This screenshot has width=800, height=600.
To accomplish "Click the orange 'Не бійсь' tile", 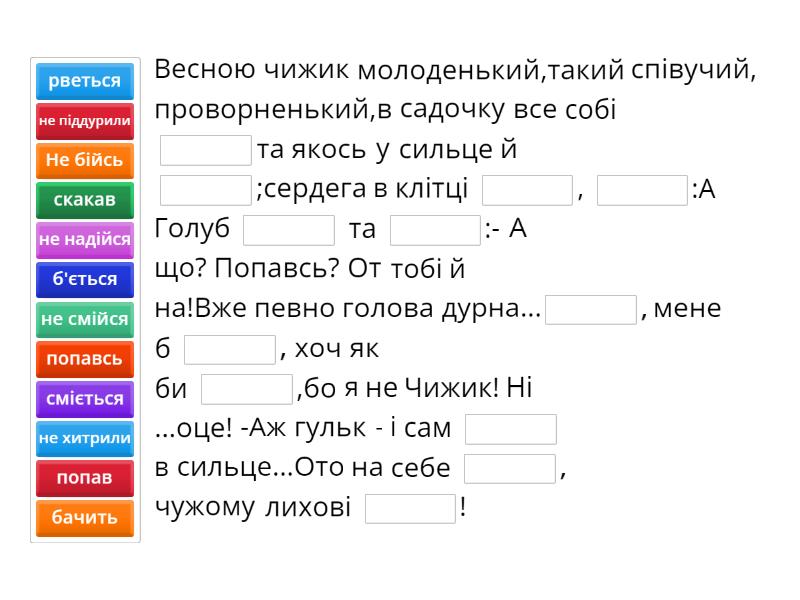I will point(85,160).
